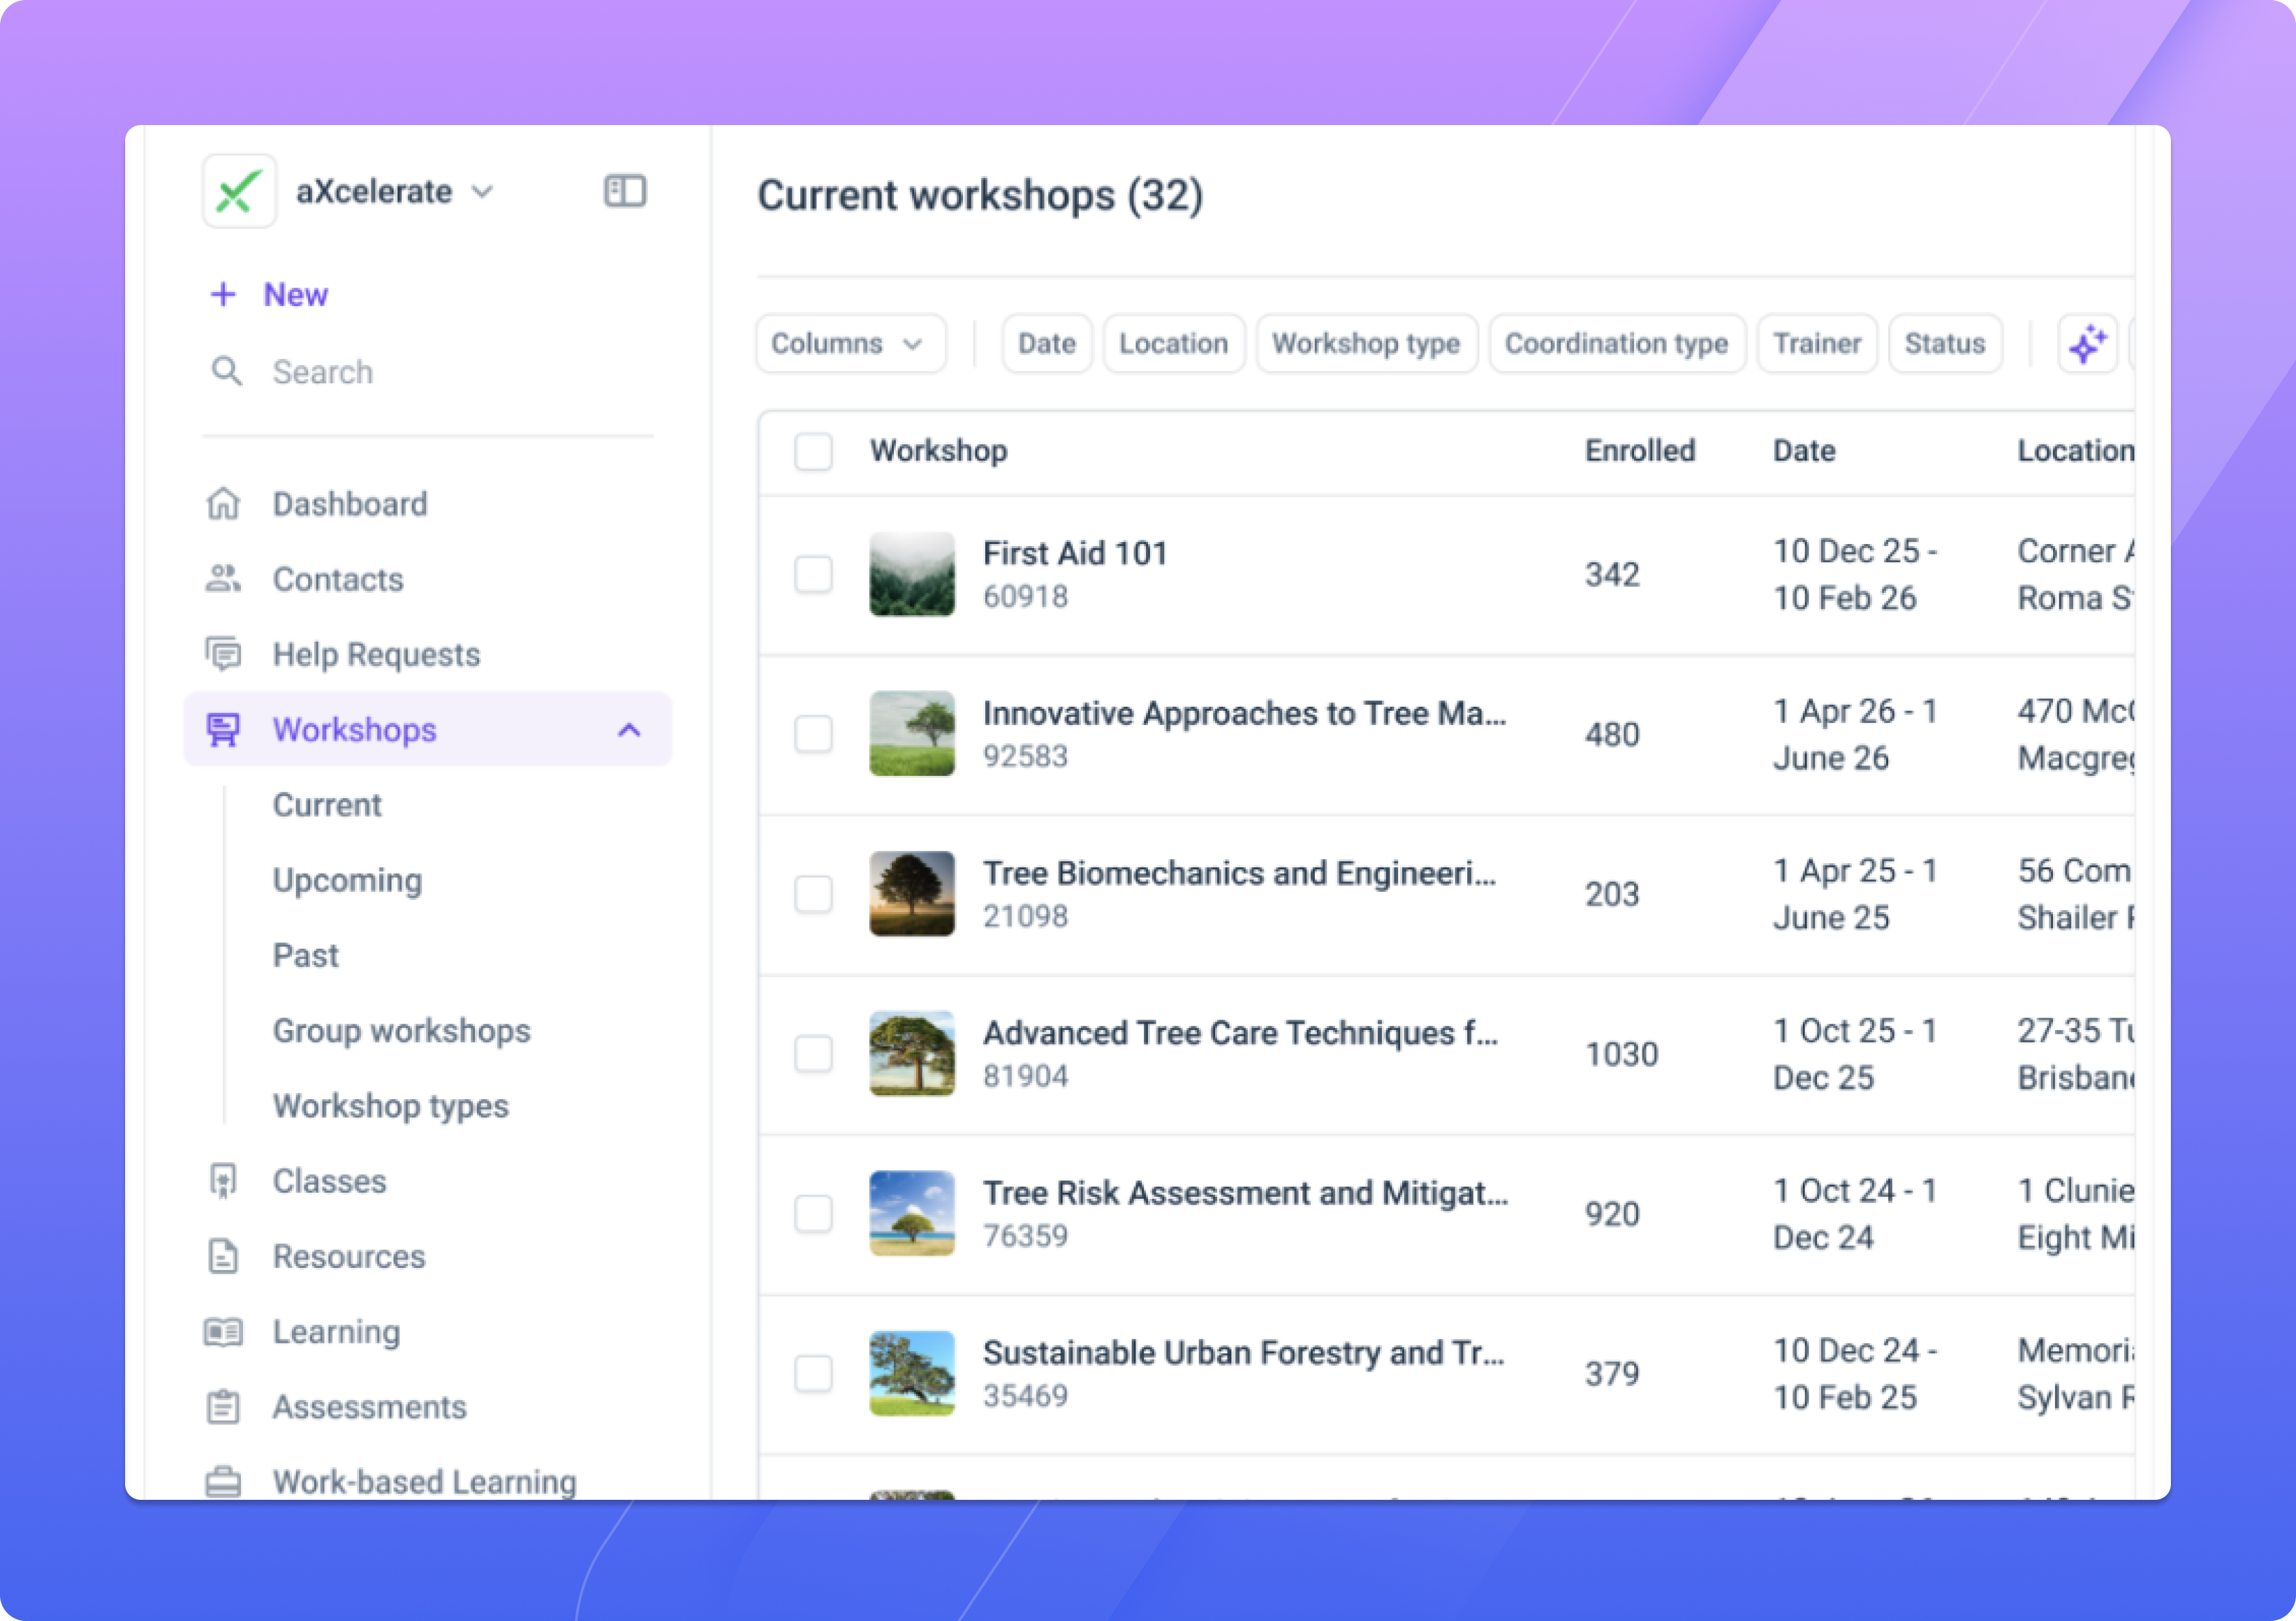Click the Assessments clipboard icon
Viewport: 2296px width, 1621px height.
pyautogui.click(x=223, y=1406)
